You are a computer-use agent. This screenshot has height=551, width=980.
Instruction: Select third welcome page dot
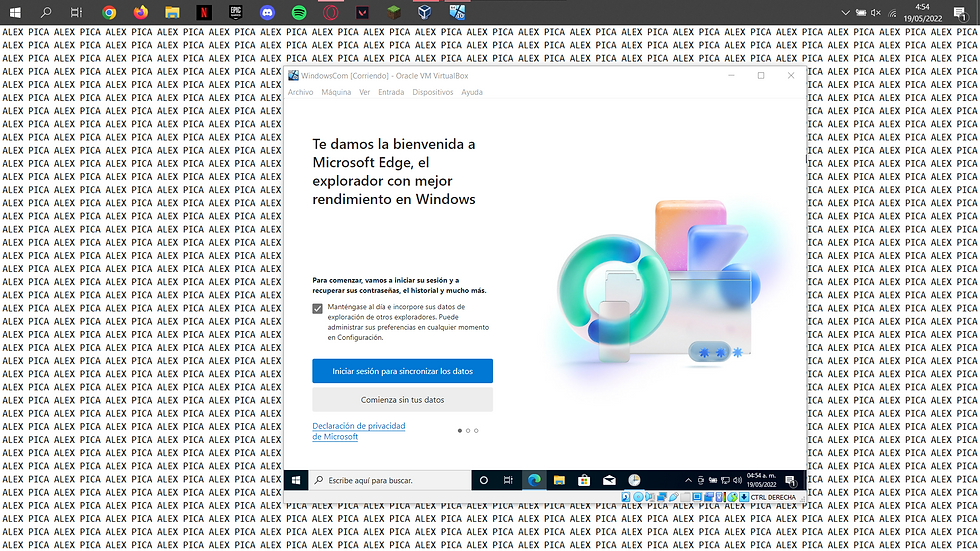[x=476, y=430]
